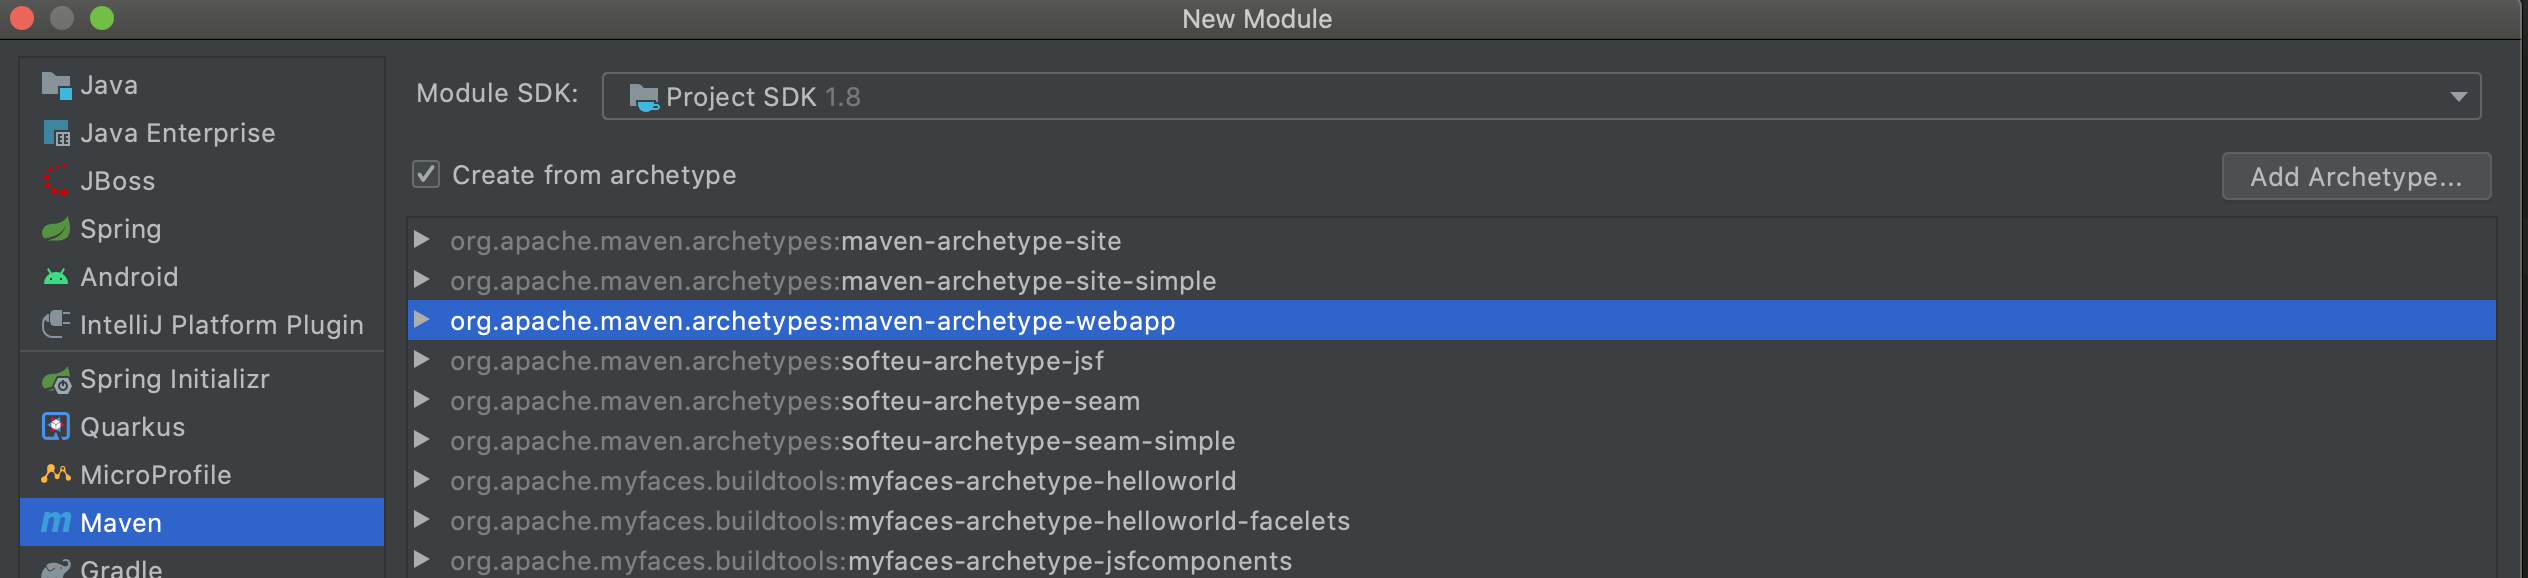Viewport: 2528px width, 578px height.
Task: Click the Java module type icon
Action: click(56, 86)
